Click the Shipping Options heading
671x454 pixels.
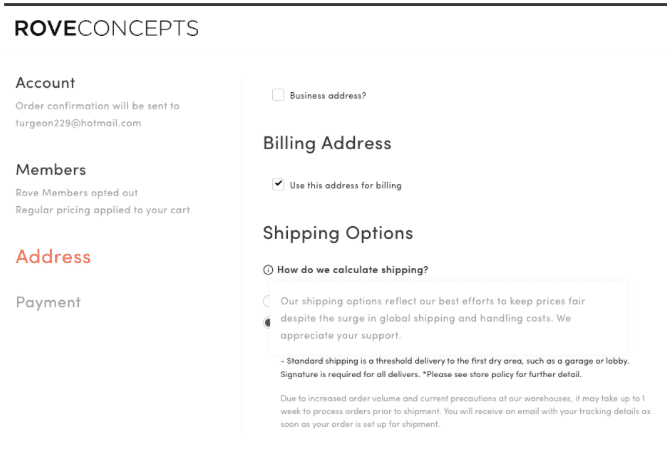click(x=337, y=233)
